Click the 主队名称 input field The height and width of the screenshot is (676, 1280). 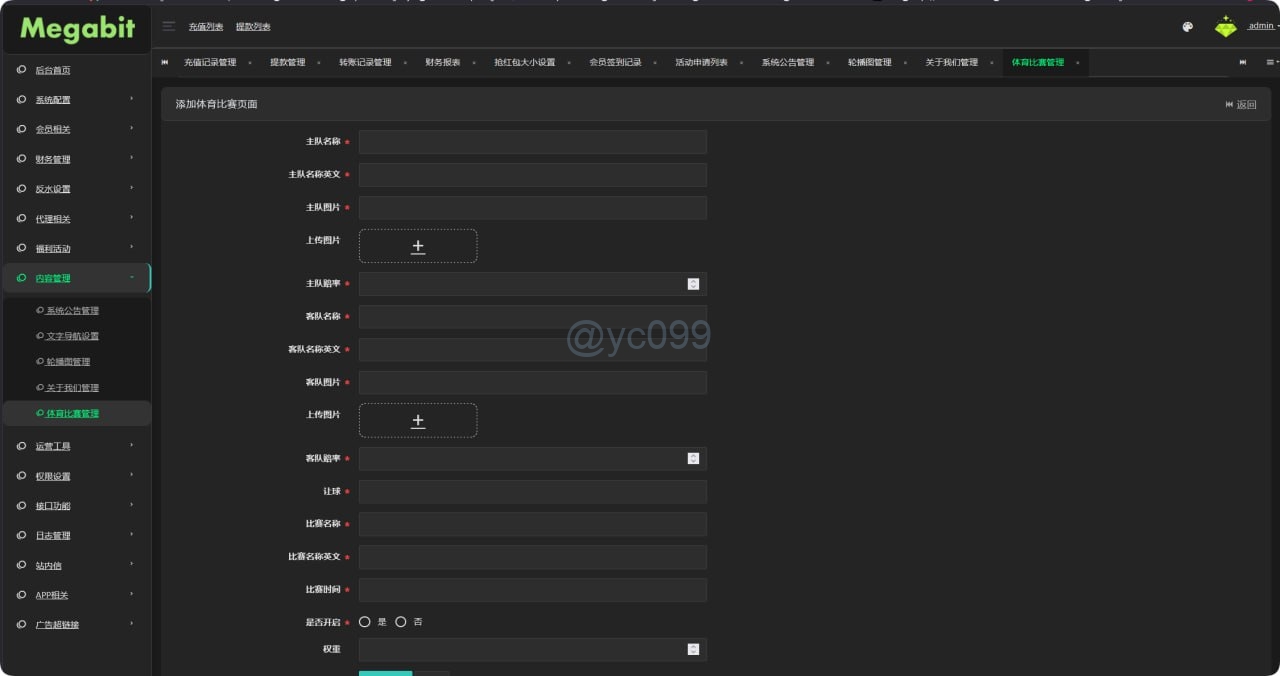pyautogui.click(x=532, y=142)
